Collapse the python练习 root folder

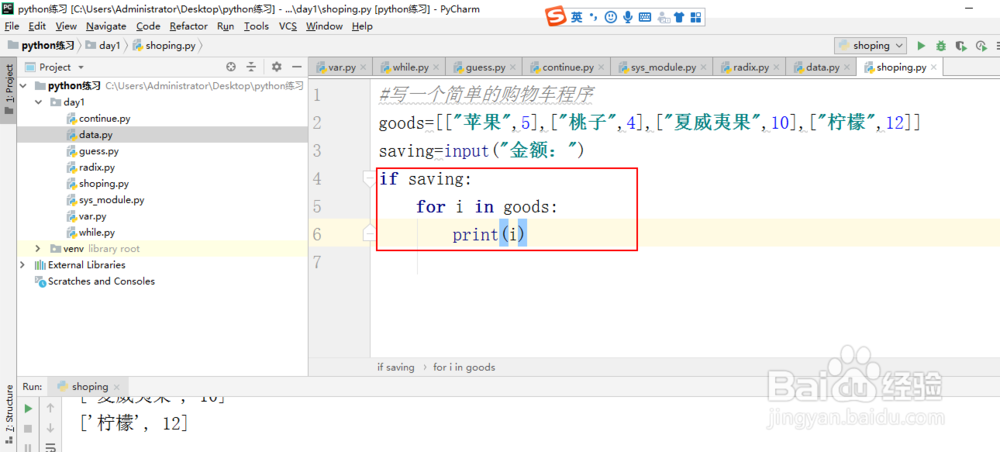point(24,85)
